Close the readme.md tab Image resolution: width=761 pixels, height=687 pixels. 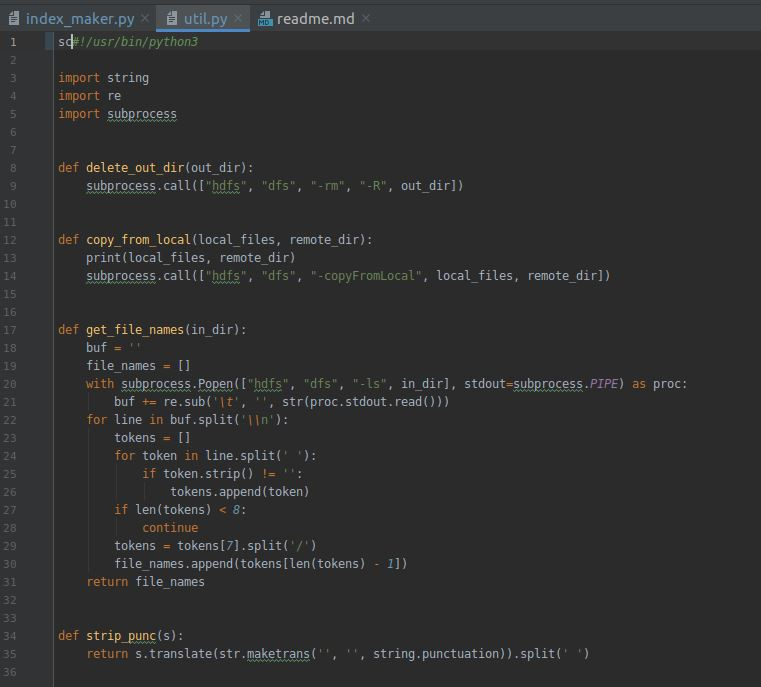(x=366, y=18)
